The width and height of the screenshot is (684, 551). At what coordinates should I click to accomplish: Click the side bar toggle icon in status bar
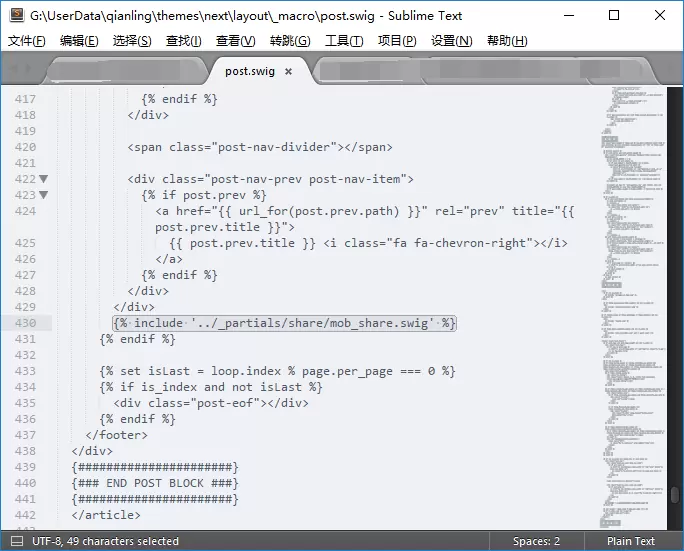15,541
